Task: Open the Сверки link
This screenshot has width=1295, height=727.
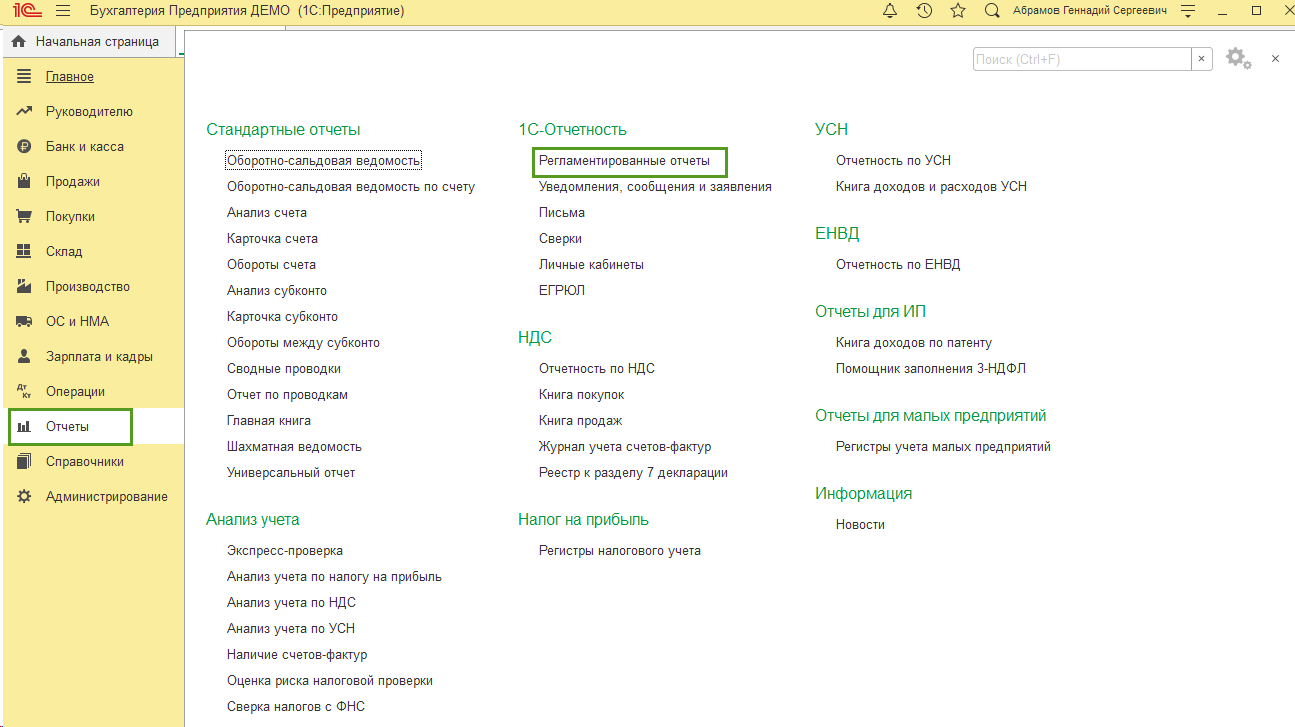Action: point(560,238)
